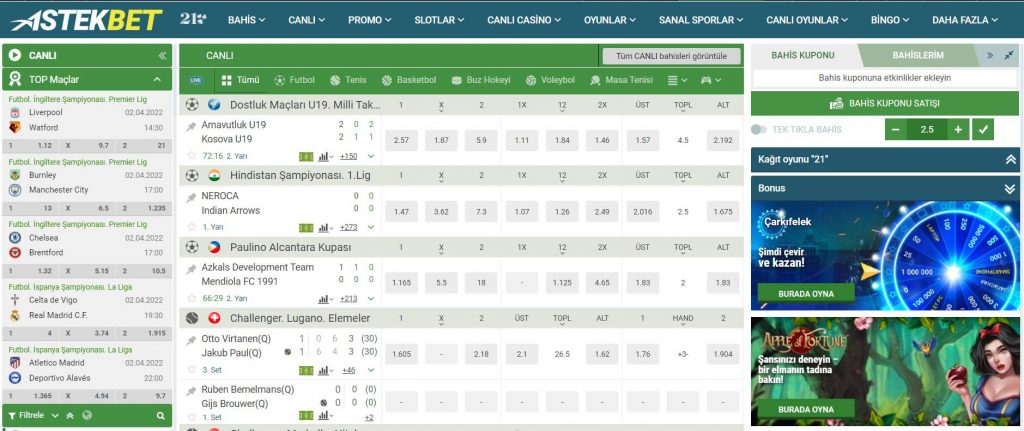The height and width of the screenshot is (431, 1024).
Task: Select 3.62 draw odds for NEROCA match
Action: click(x=441, y=212)
